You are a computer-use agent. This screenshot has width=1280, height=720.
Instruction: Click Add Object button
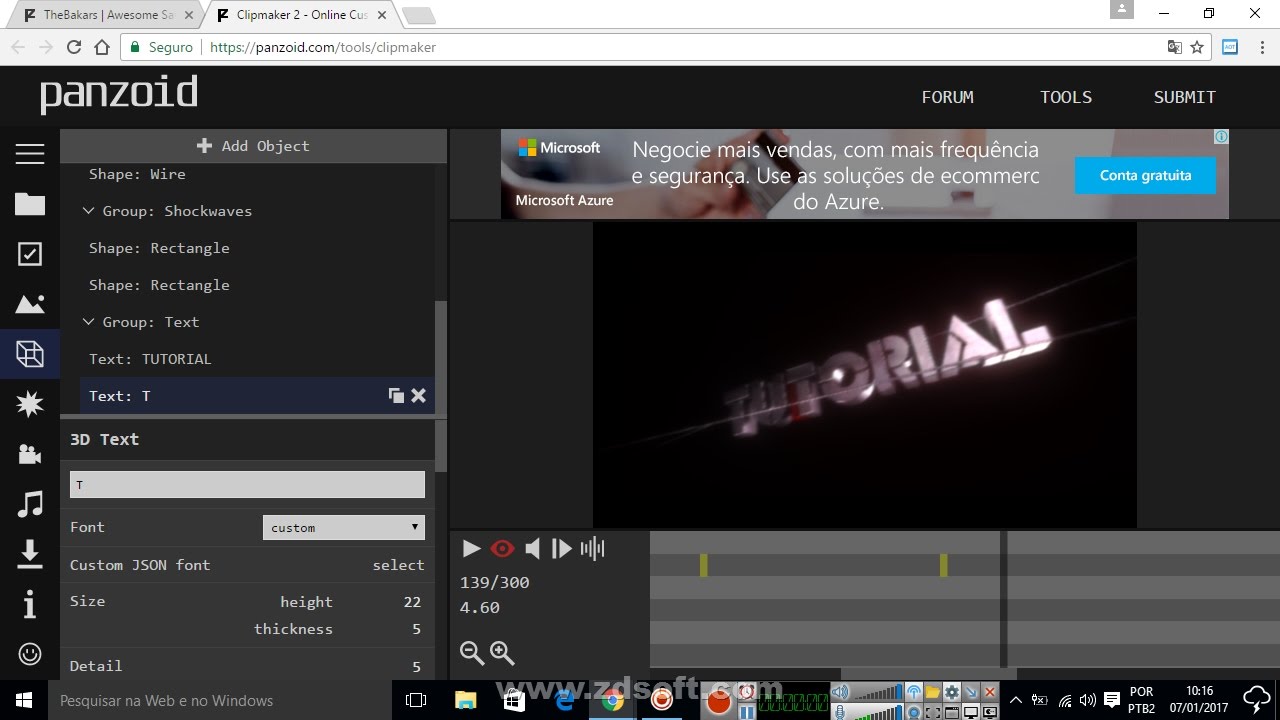[x=253, y=146]
